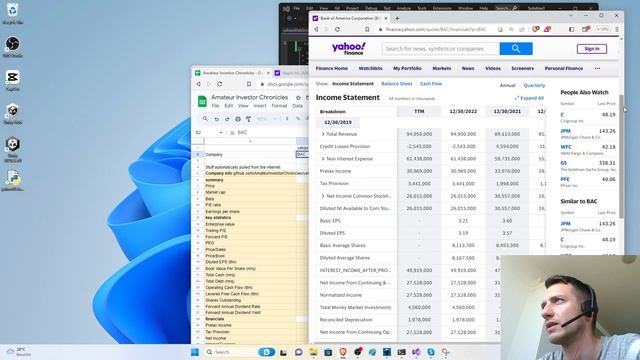Expand the Non Interest Expense row
The height and width of the screenshot is (360, 640).
pos(323,159)
